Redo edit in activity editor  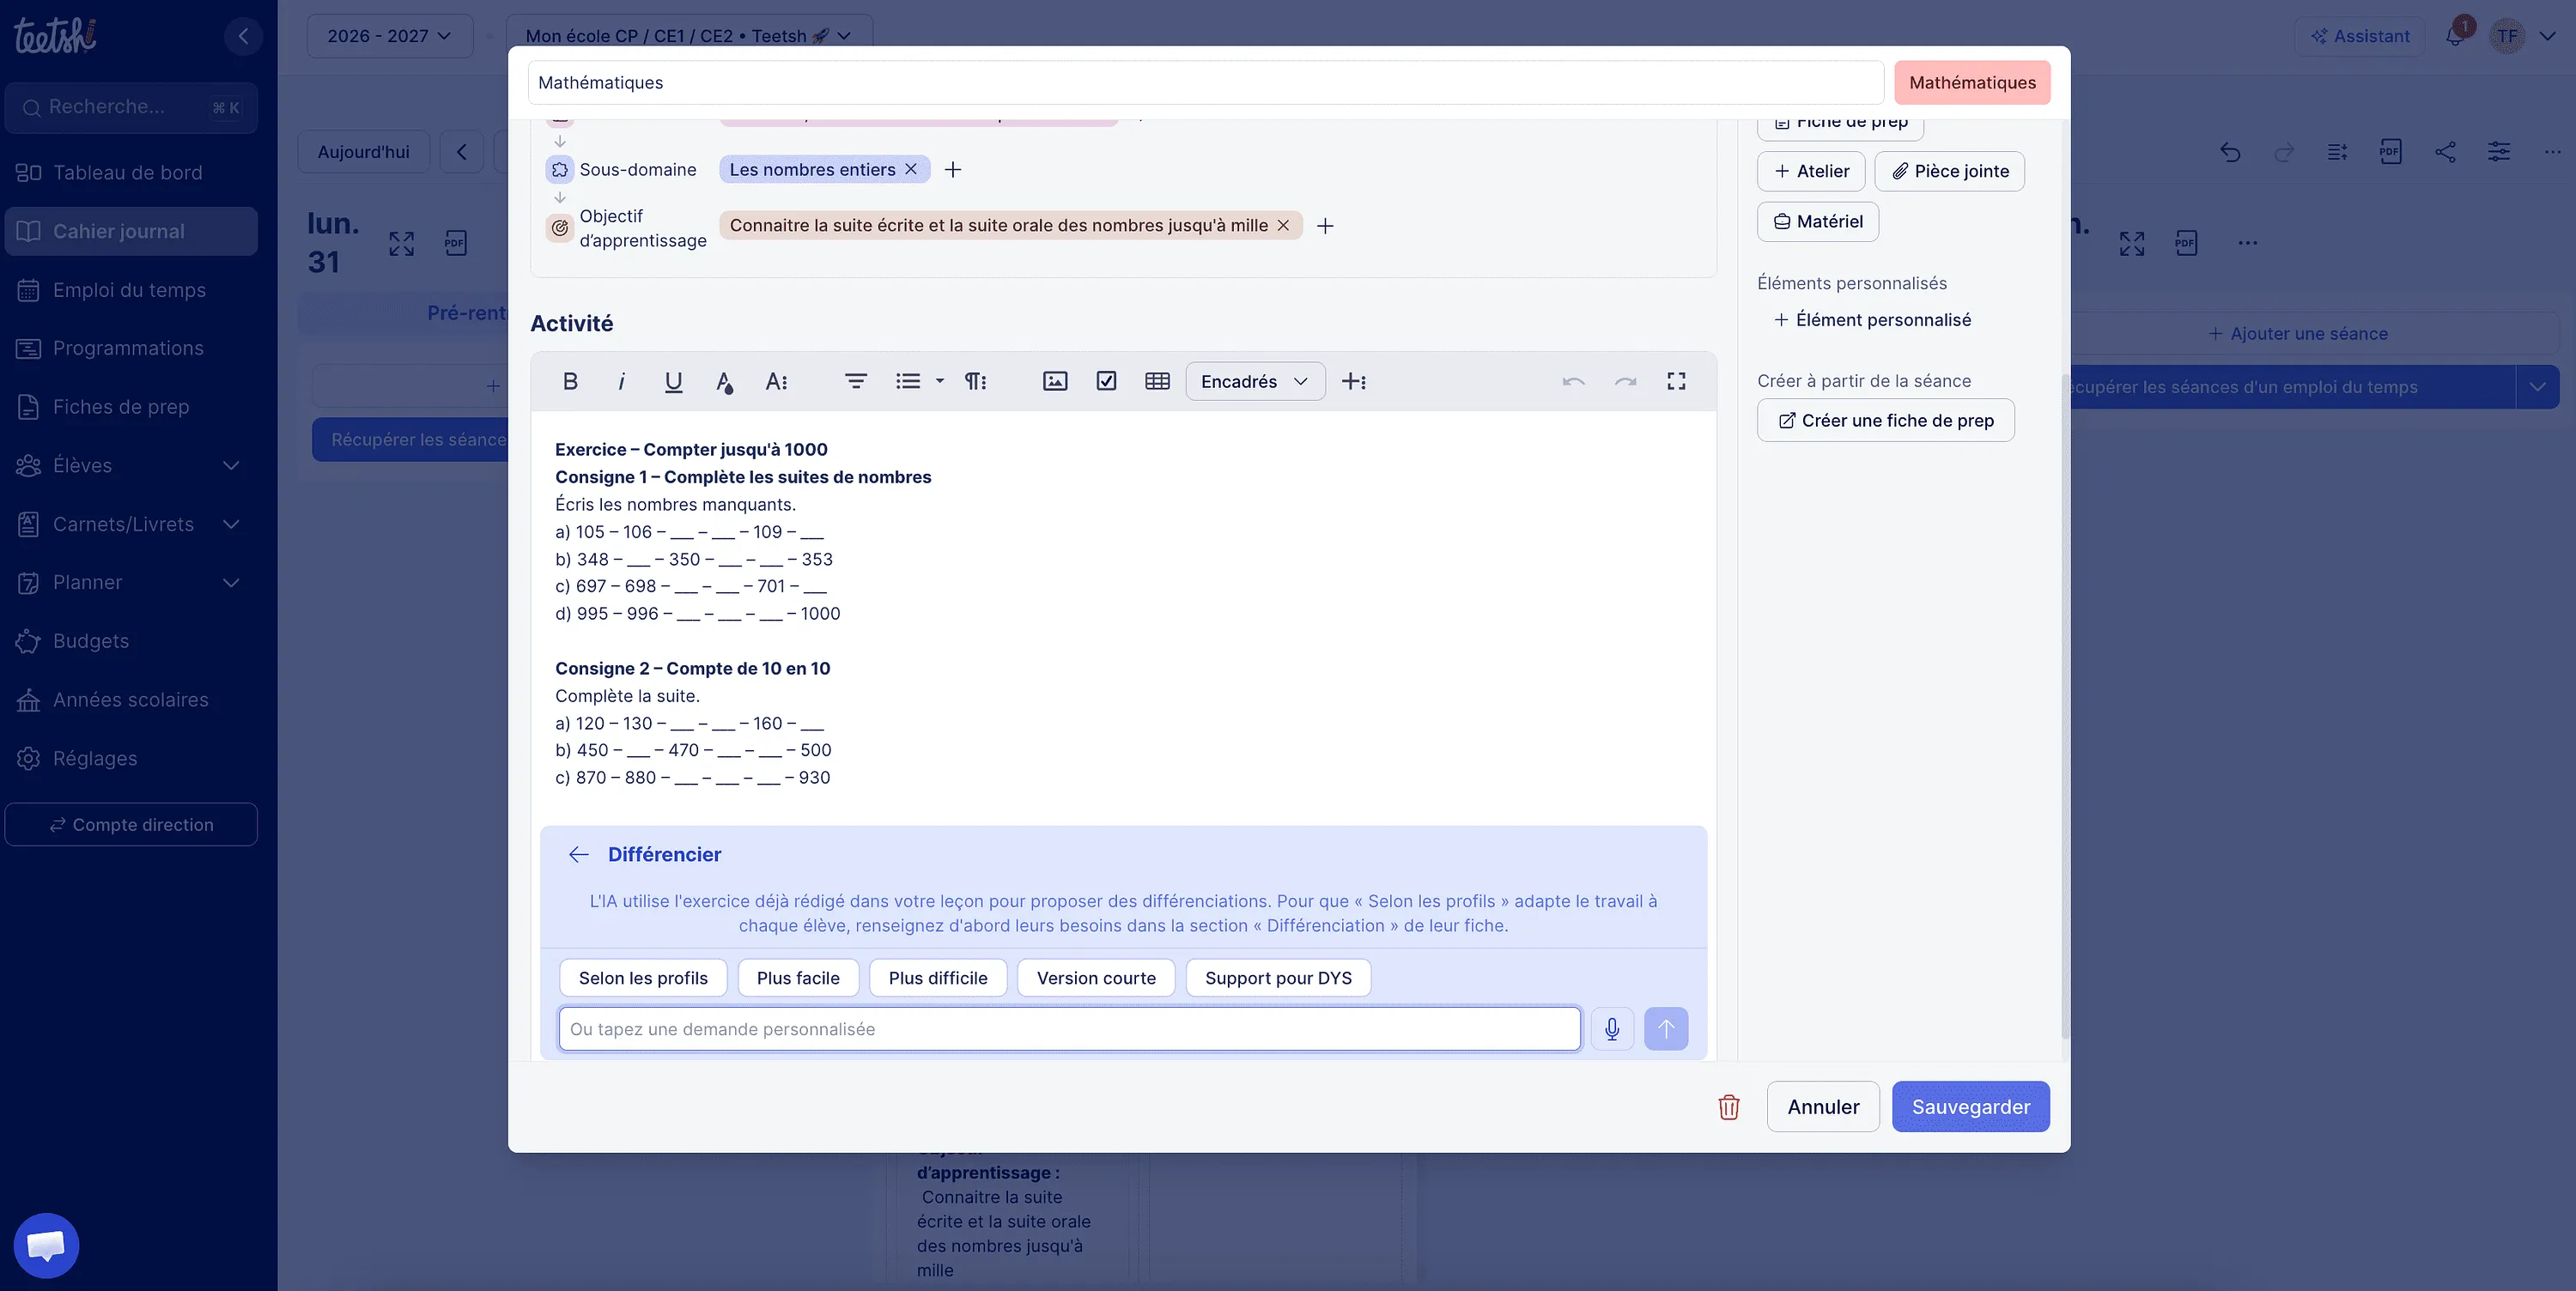point(1625,381)
